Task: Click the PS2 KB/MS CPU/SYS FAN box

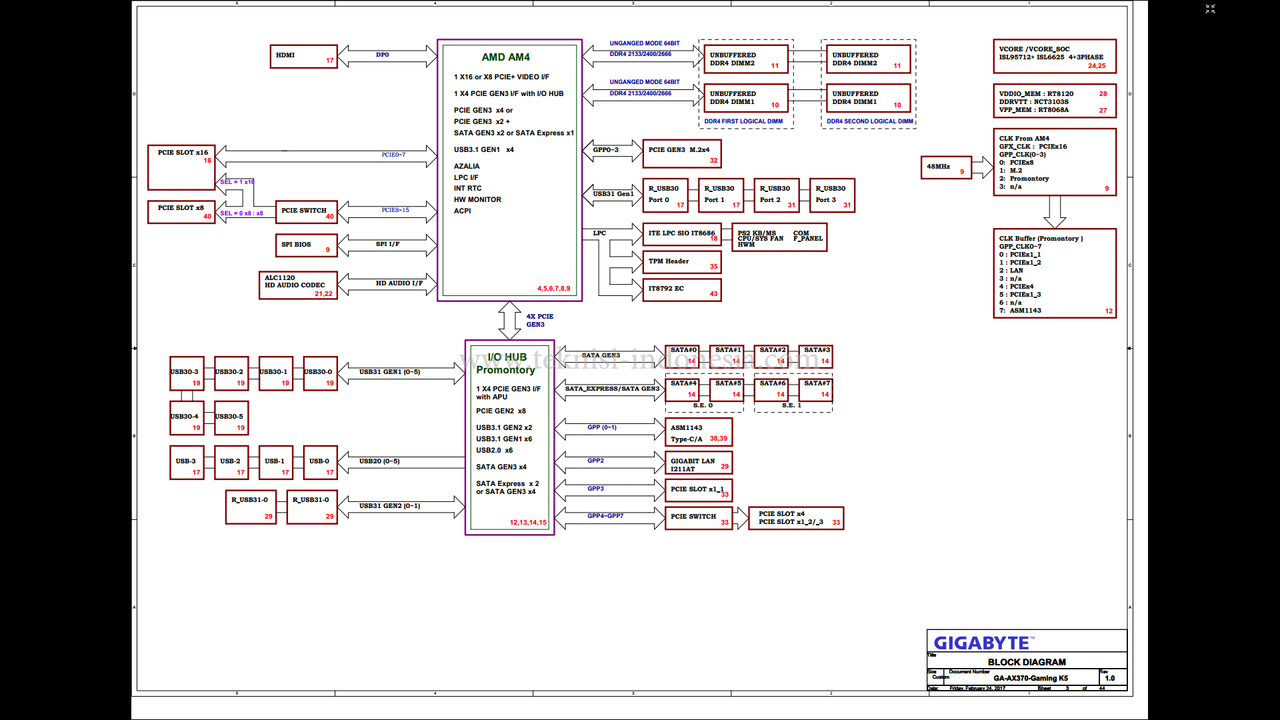Action: (780, 237)
